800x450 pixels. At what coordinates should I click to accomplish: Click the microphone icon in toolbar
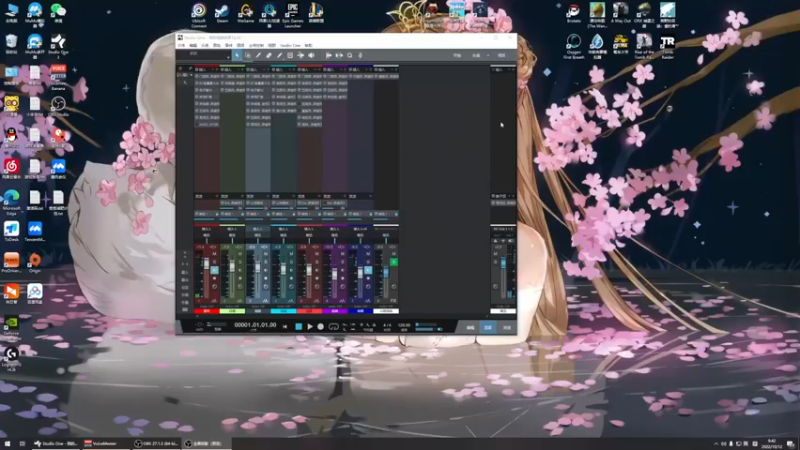(x=360, y=55)
